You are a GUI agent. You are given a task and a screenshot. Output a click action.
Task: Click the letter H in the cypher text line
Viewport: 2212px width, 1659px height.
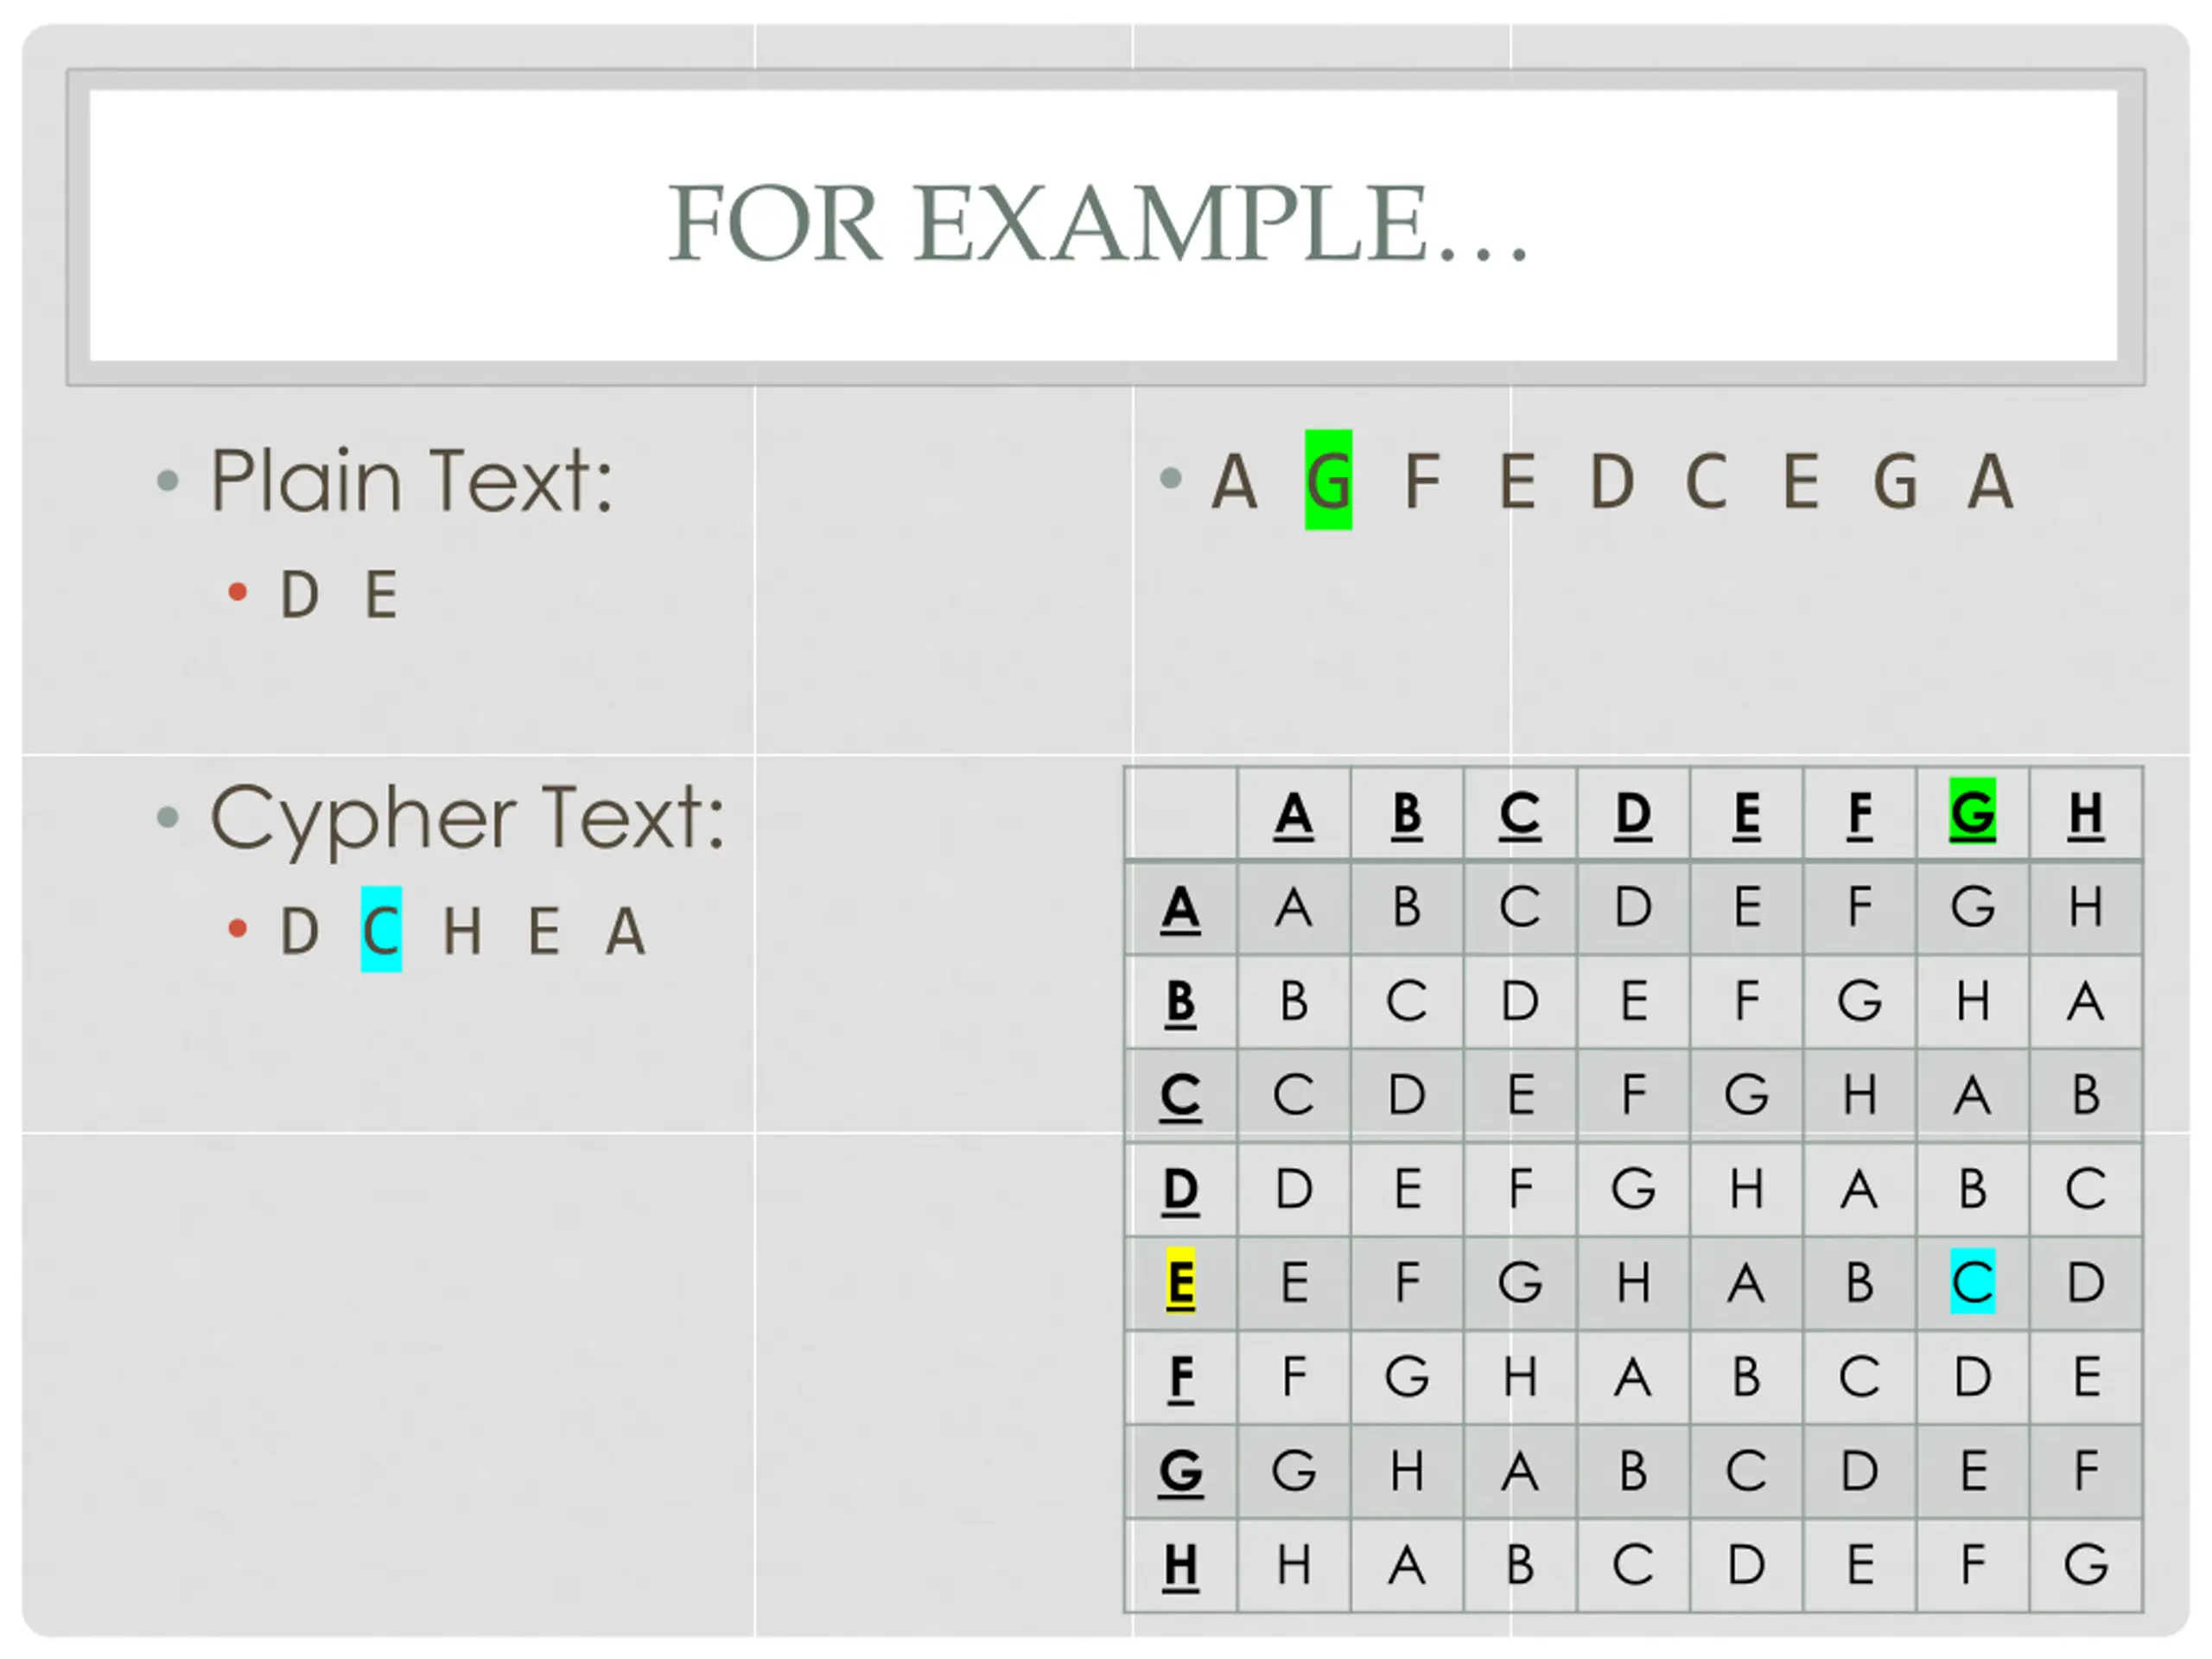click(x=462, y=931)
